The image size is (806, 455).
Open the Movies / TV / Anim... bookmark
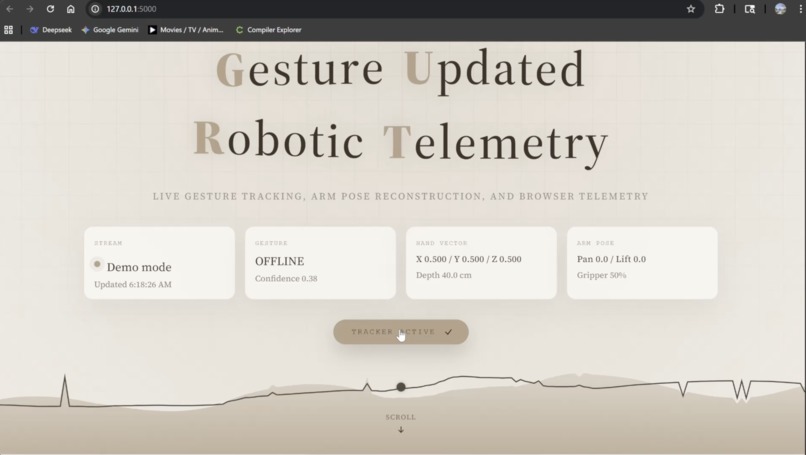(x=186, y=30)
